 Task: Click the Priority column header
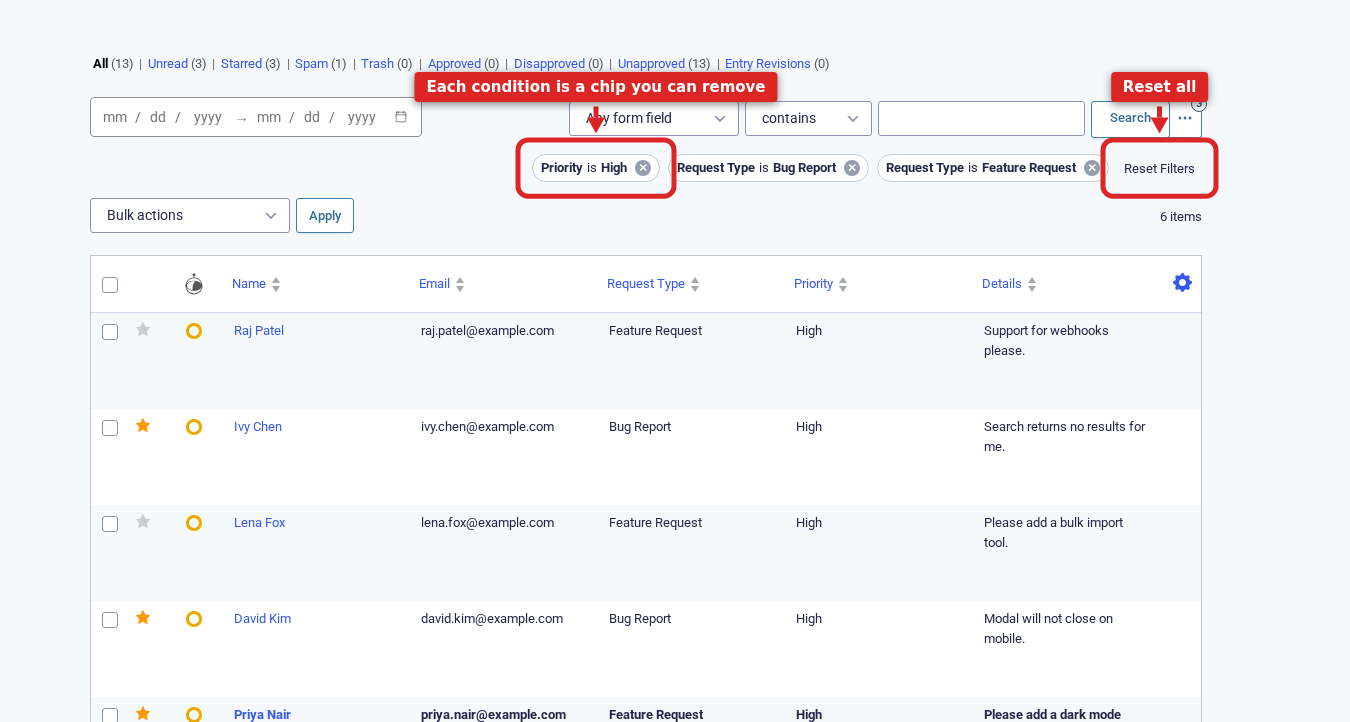tap(814, 284)
